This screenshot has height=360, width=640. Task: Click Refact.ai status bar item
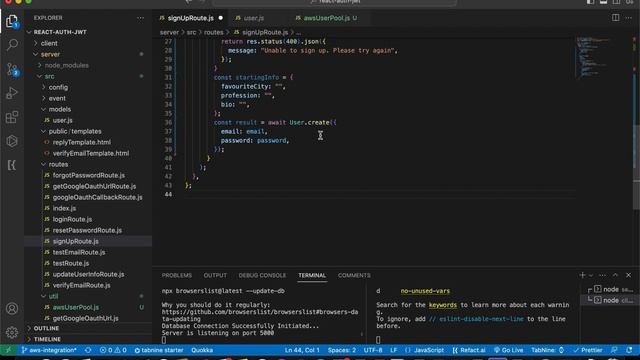coord(469,350)
